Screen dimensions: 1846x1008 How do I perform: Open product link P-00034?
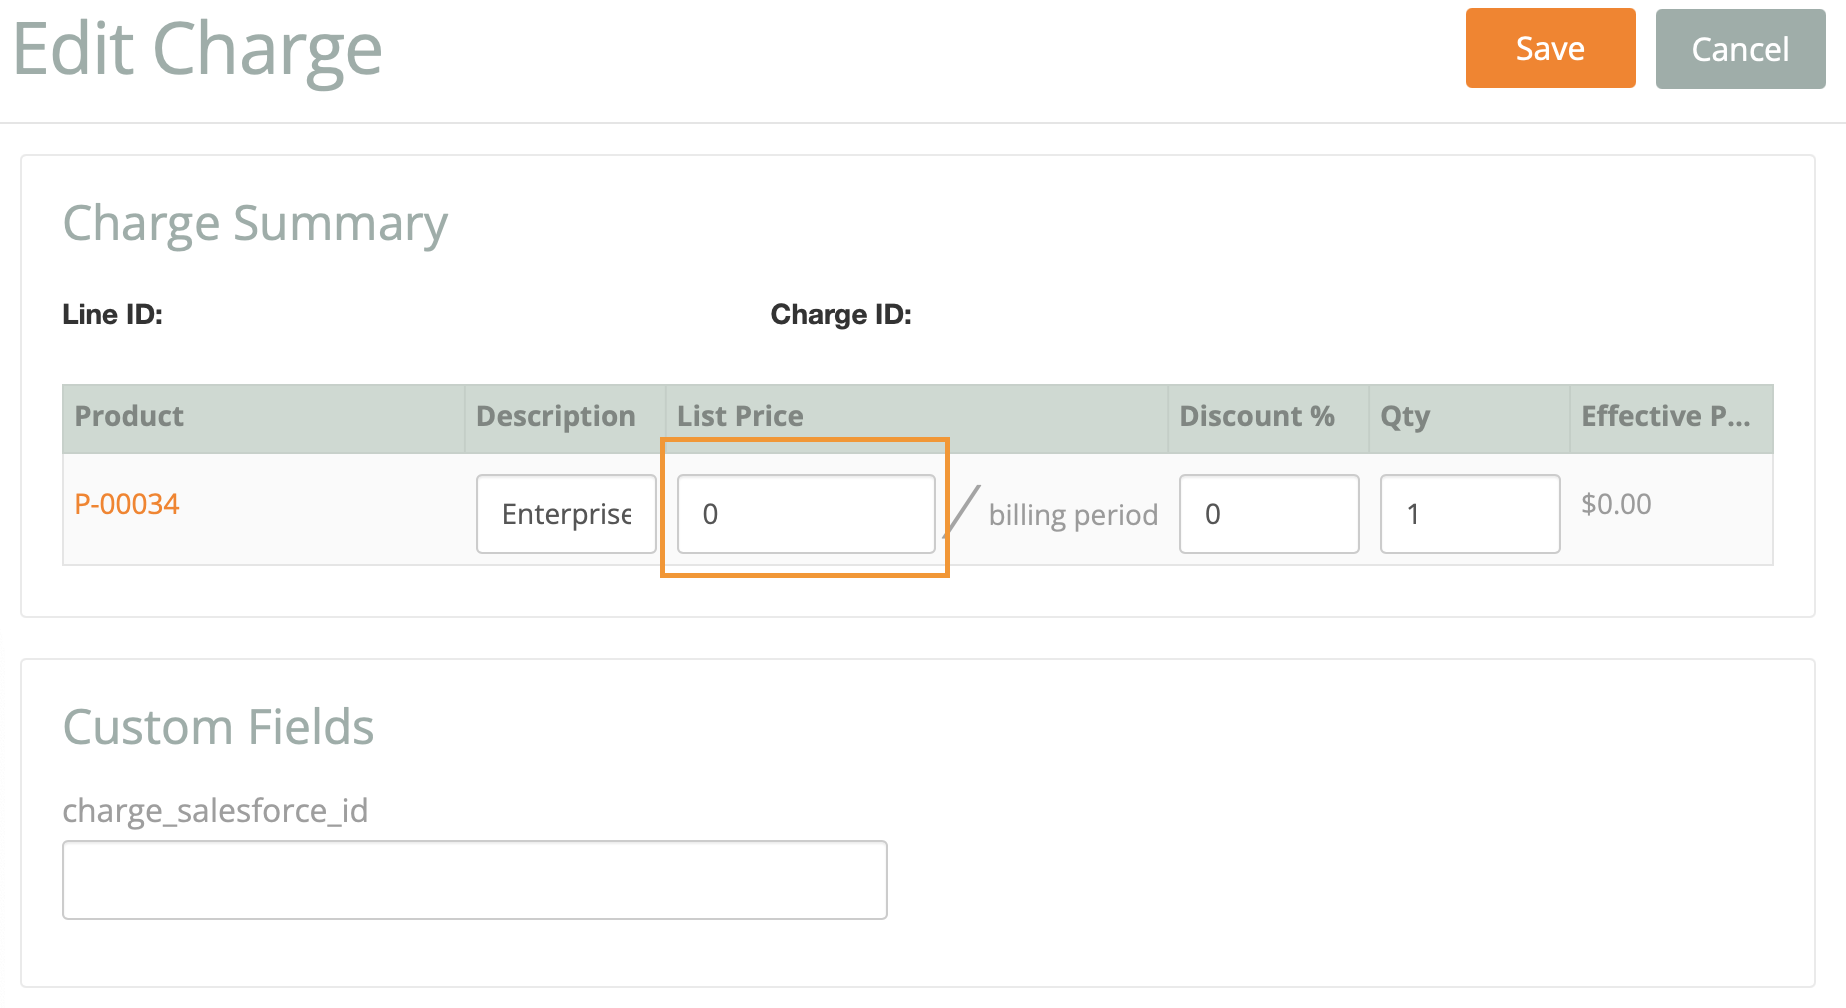(x=127, y=504)
